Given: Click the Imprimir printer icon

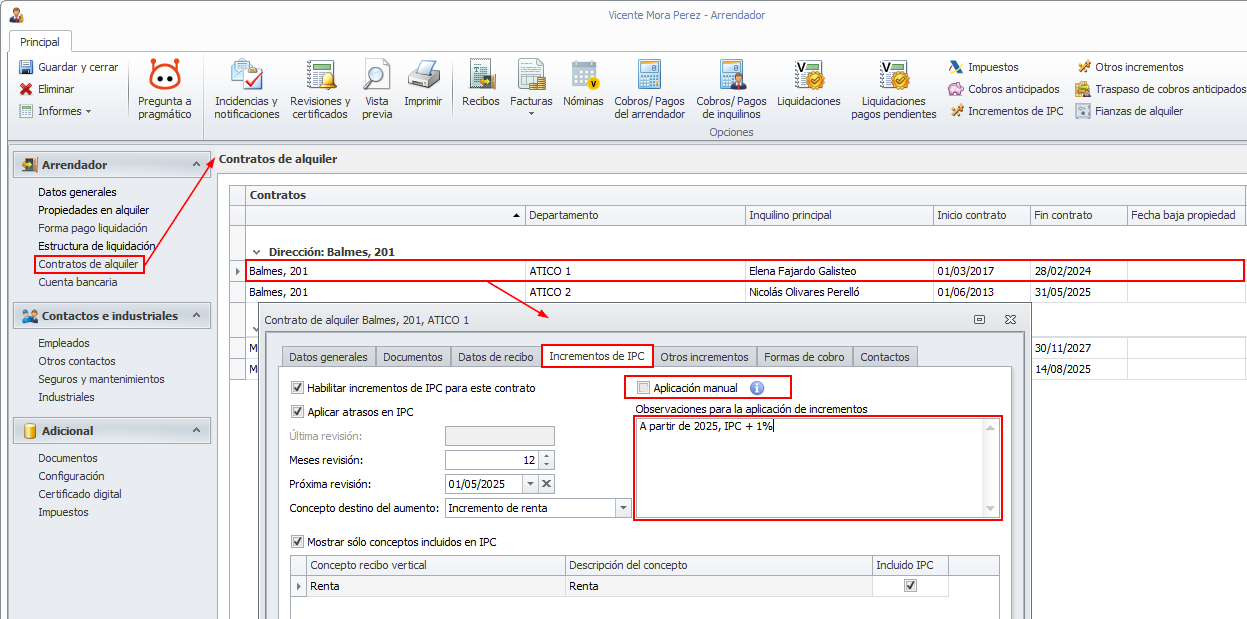Looking at the screenshot, I should click(423, 76).
